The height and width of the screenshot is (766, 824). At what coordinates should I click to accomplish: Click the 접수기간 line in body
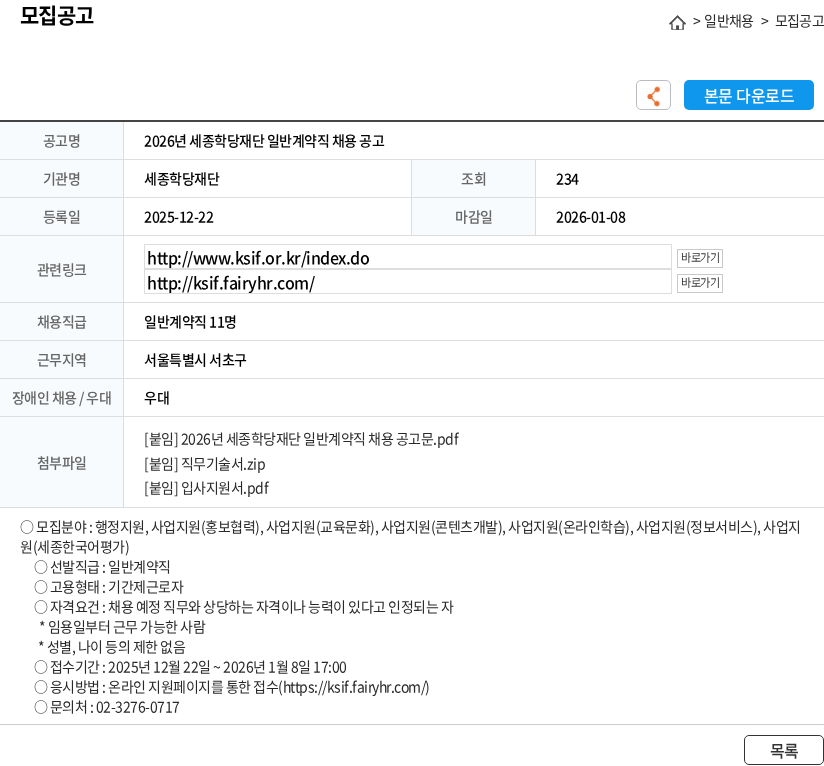pos(190,667)
